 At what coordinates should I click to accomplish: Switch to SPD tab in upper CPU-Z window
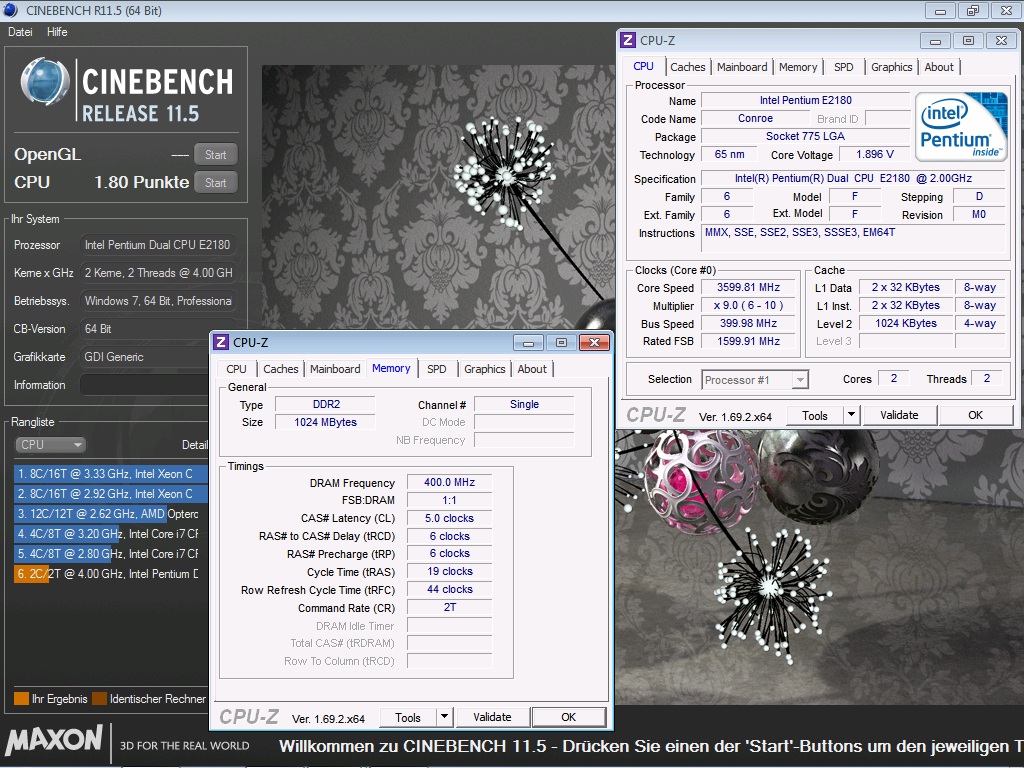(x=844, y=67)
